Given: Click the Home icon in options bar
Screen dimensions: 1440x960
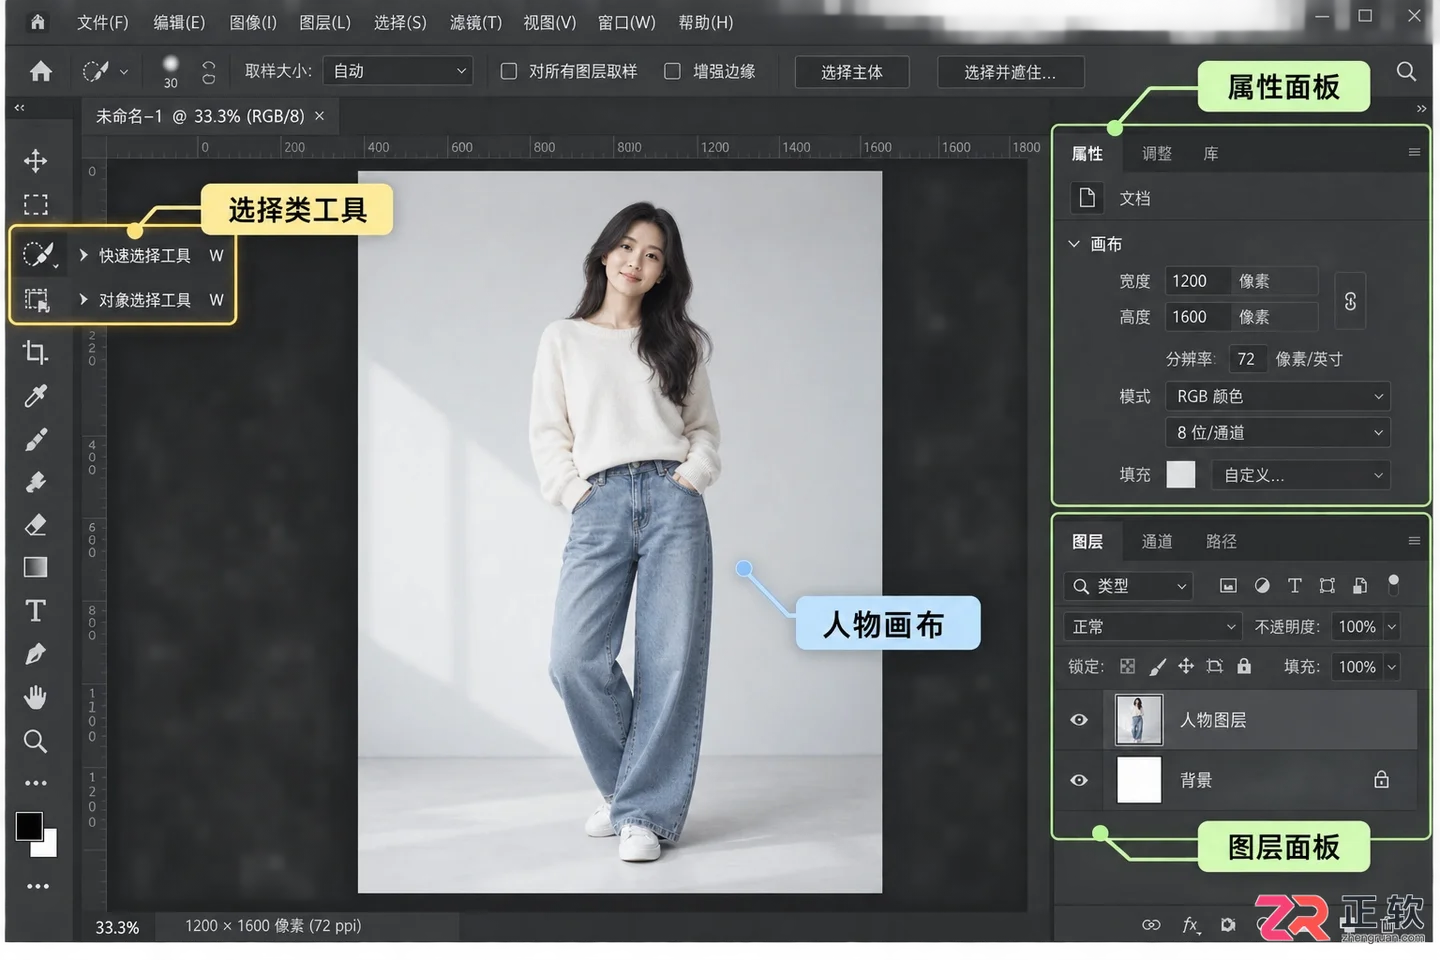Looking at the screenshot, I should pos(41,71).
